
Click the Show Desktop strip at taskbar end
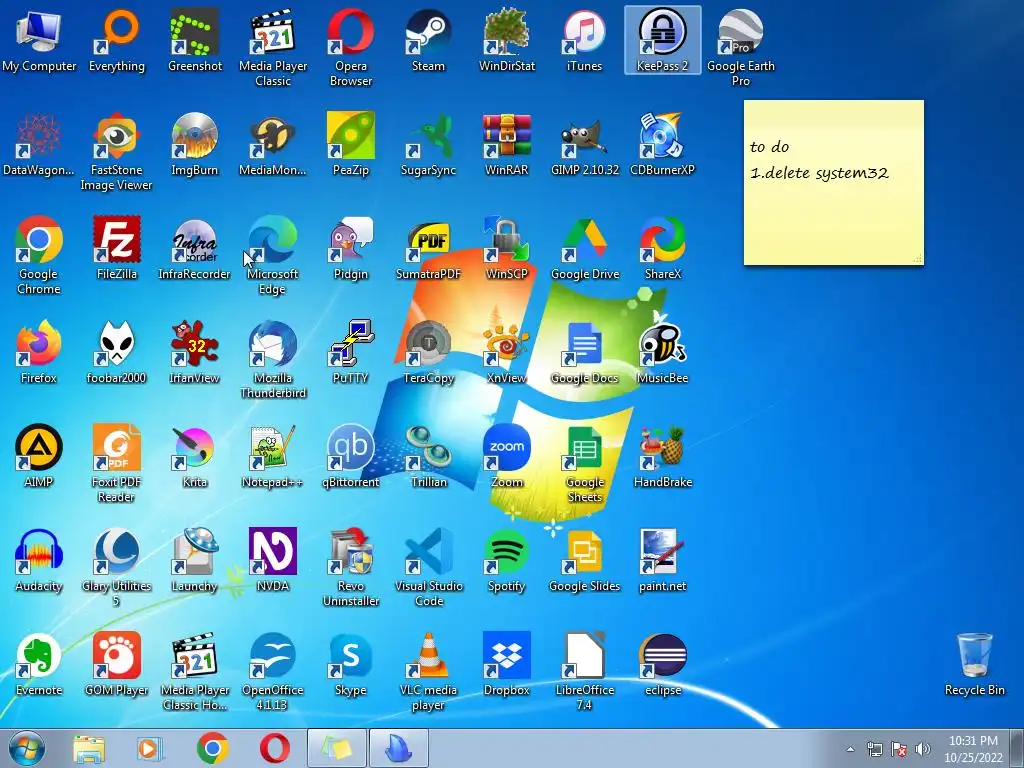[1017, 748]
